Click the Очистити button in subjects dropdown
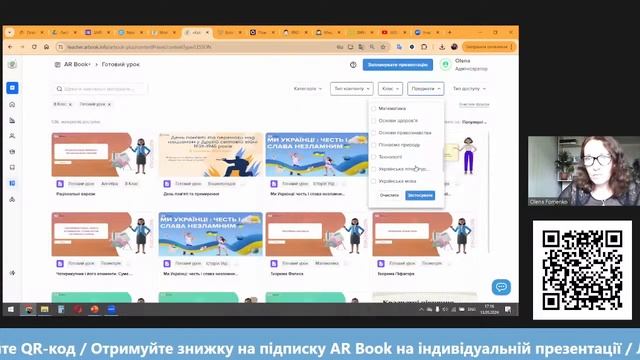Viewport: 640px width, 360px height. click(389, 196)
